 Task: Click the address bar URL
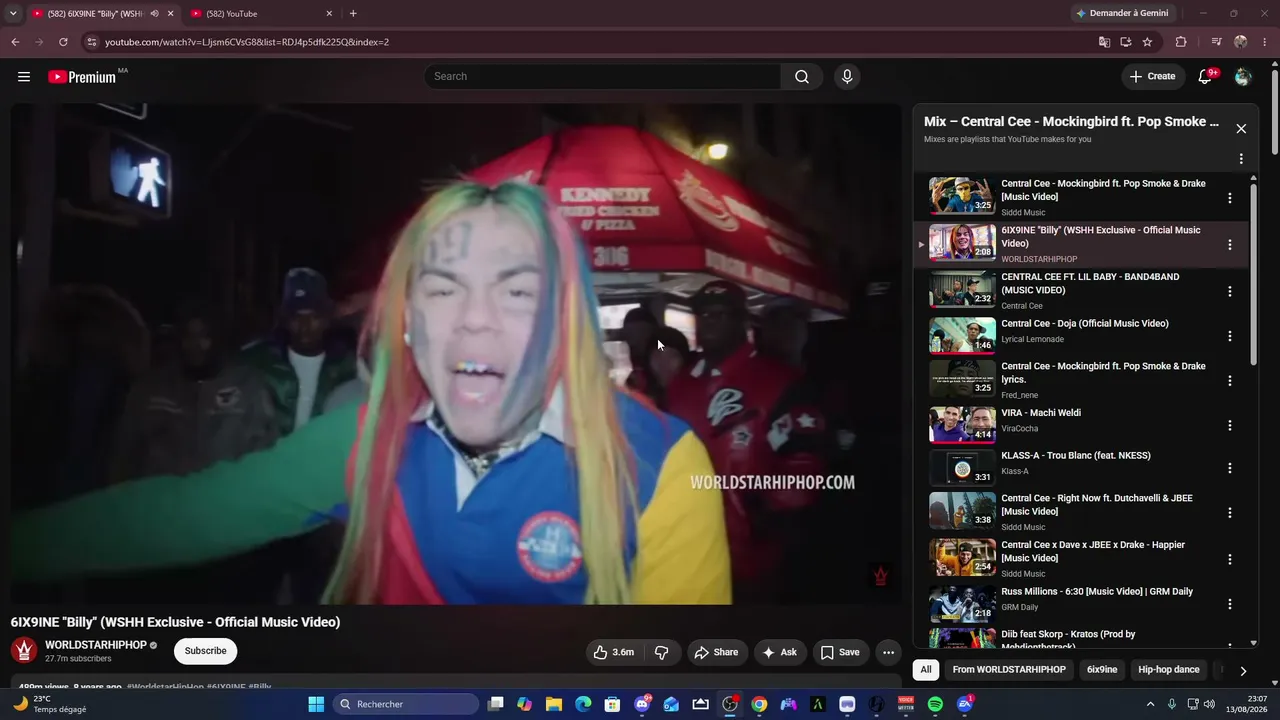pos(247,42)
